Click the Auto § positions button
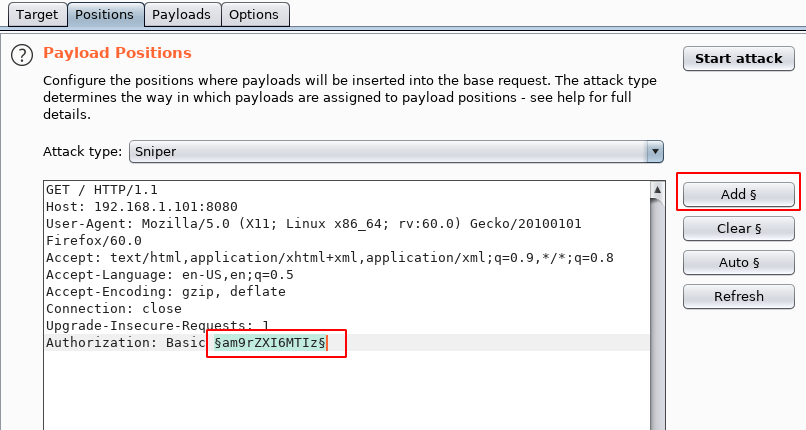The width and height of the screenshot is (806, 430). point(739,263)
